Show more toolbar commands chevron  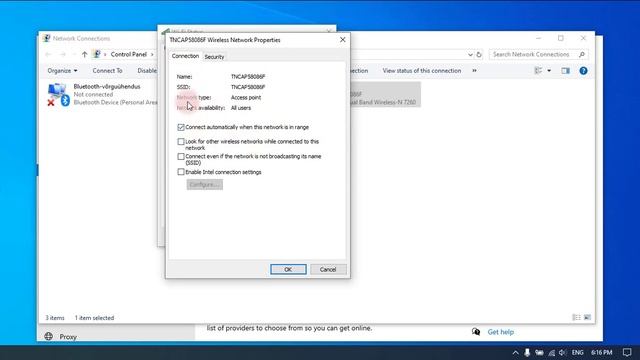point(474,71)
